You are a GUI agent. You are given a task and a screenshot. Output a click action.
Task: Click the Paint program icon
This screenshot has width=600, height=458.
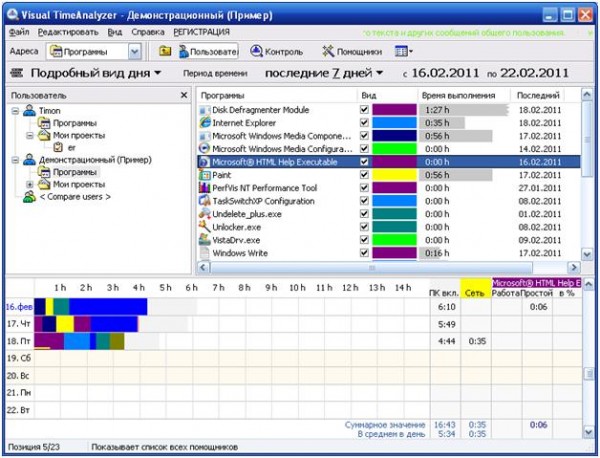pos(205,175)
